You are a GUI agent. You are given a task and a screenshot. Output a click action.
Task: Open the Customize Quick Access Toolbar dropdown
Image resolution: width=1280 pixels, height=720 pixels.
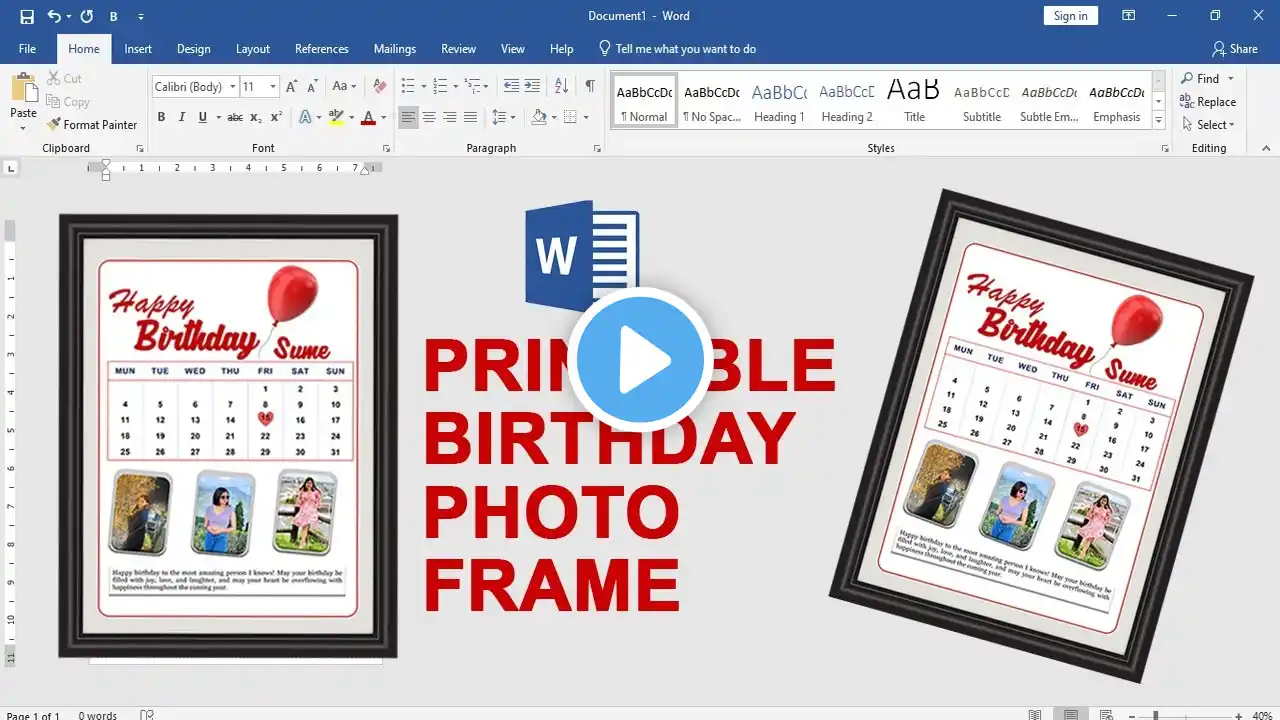pyautogui.click(x=141, y=16)
